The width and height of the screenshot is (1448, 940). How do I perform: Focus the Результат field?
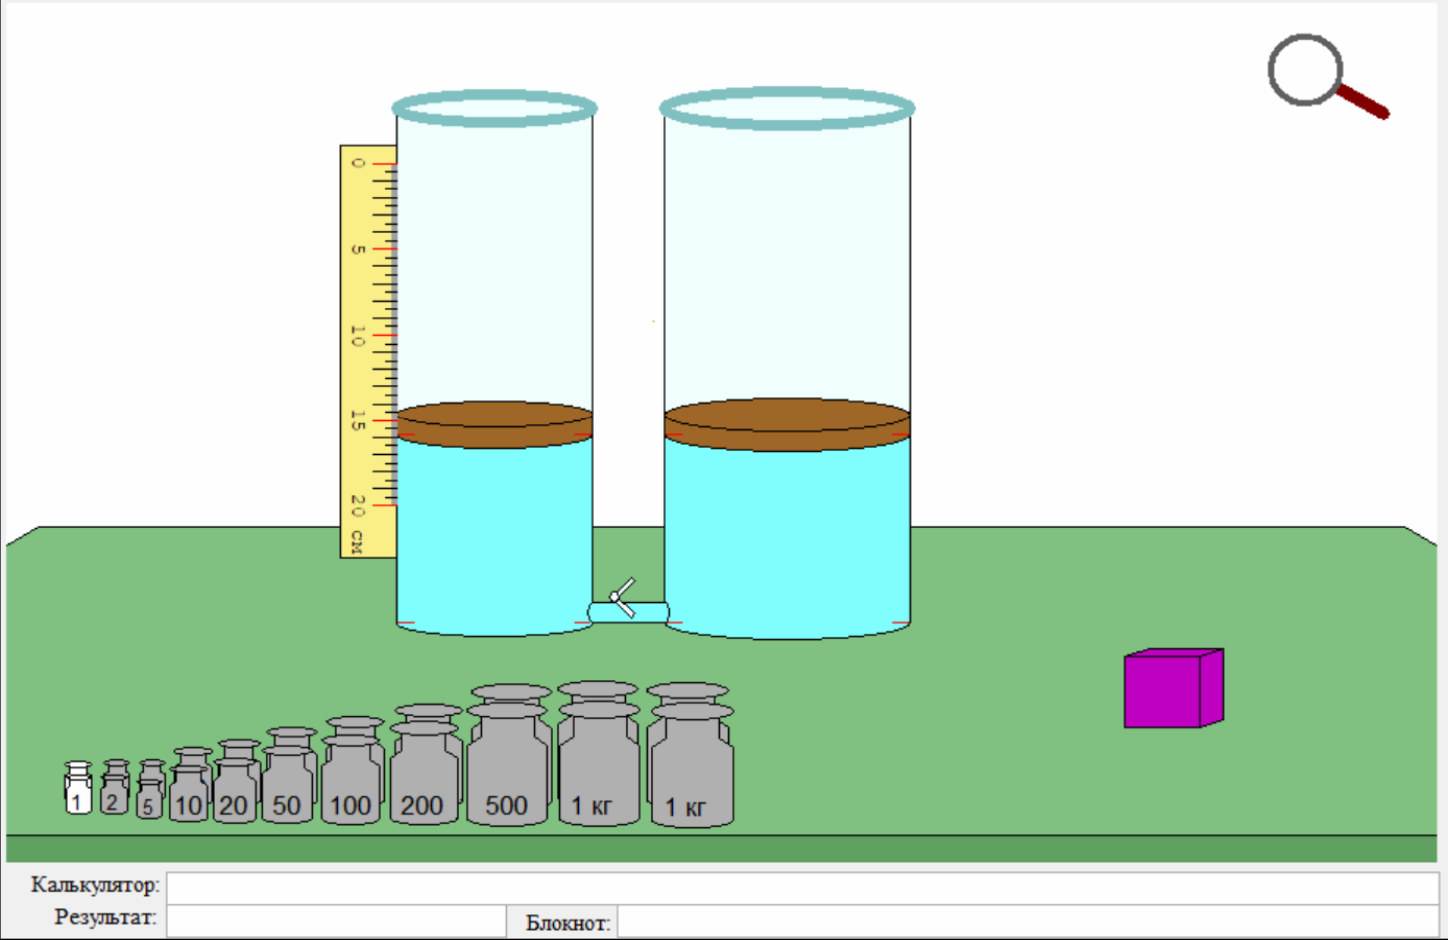click(x=337, y=921)
